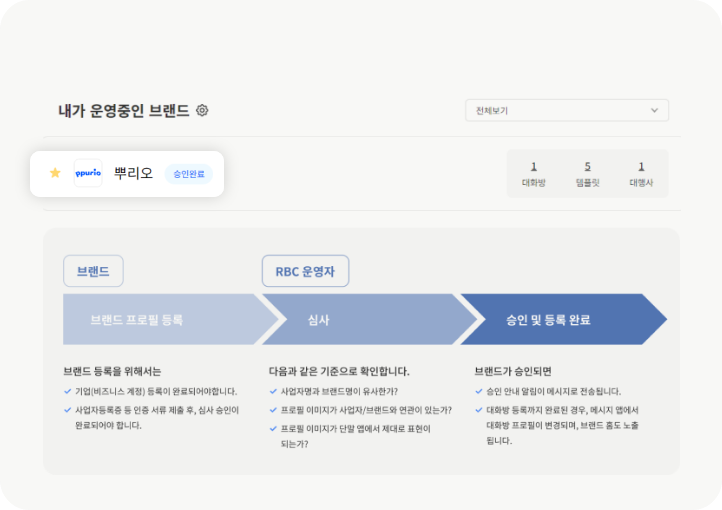Click the heading 브랜드 등록을 위해서는
The width and height of the screenshot is (722, 510).
(112, 371)
